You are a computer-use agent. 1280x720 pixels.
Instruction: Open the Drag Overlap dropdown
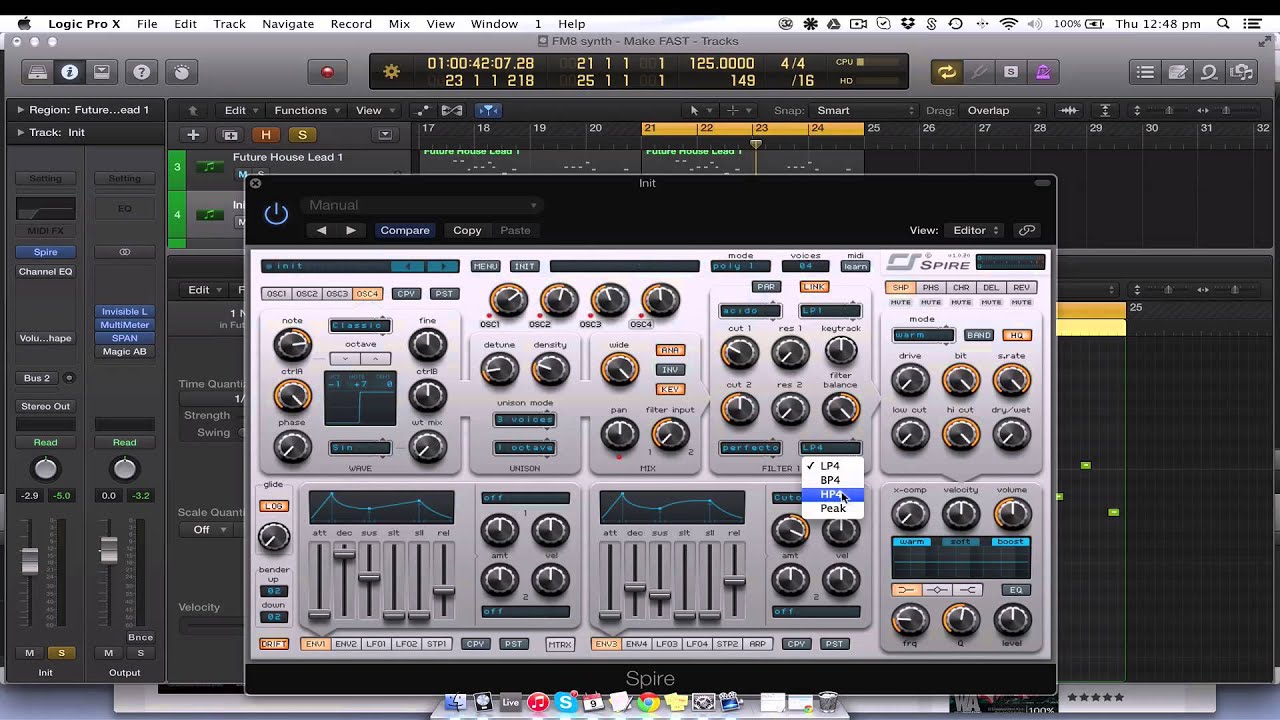click(1005, 110)
